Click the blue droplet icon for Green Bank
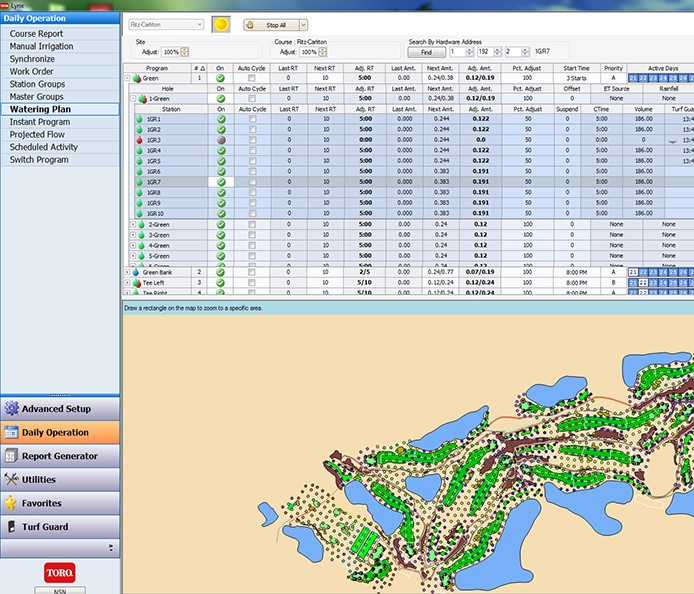This screenshot has width=694, height=594. click(135, 272)
